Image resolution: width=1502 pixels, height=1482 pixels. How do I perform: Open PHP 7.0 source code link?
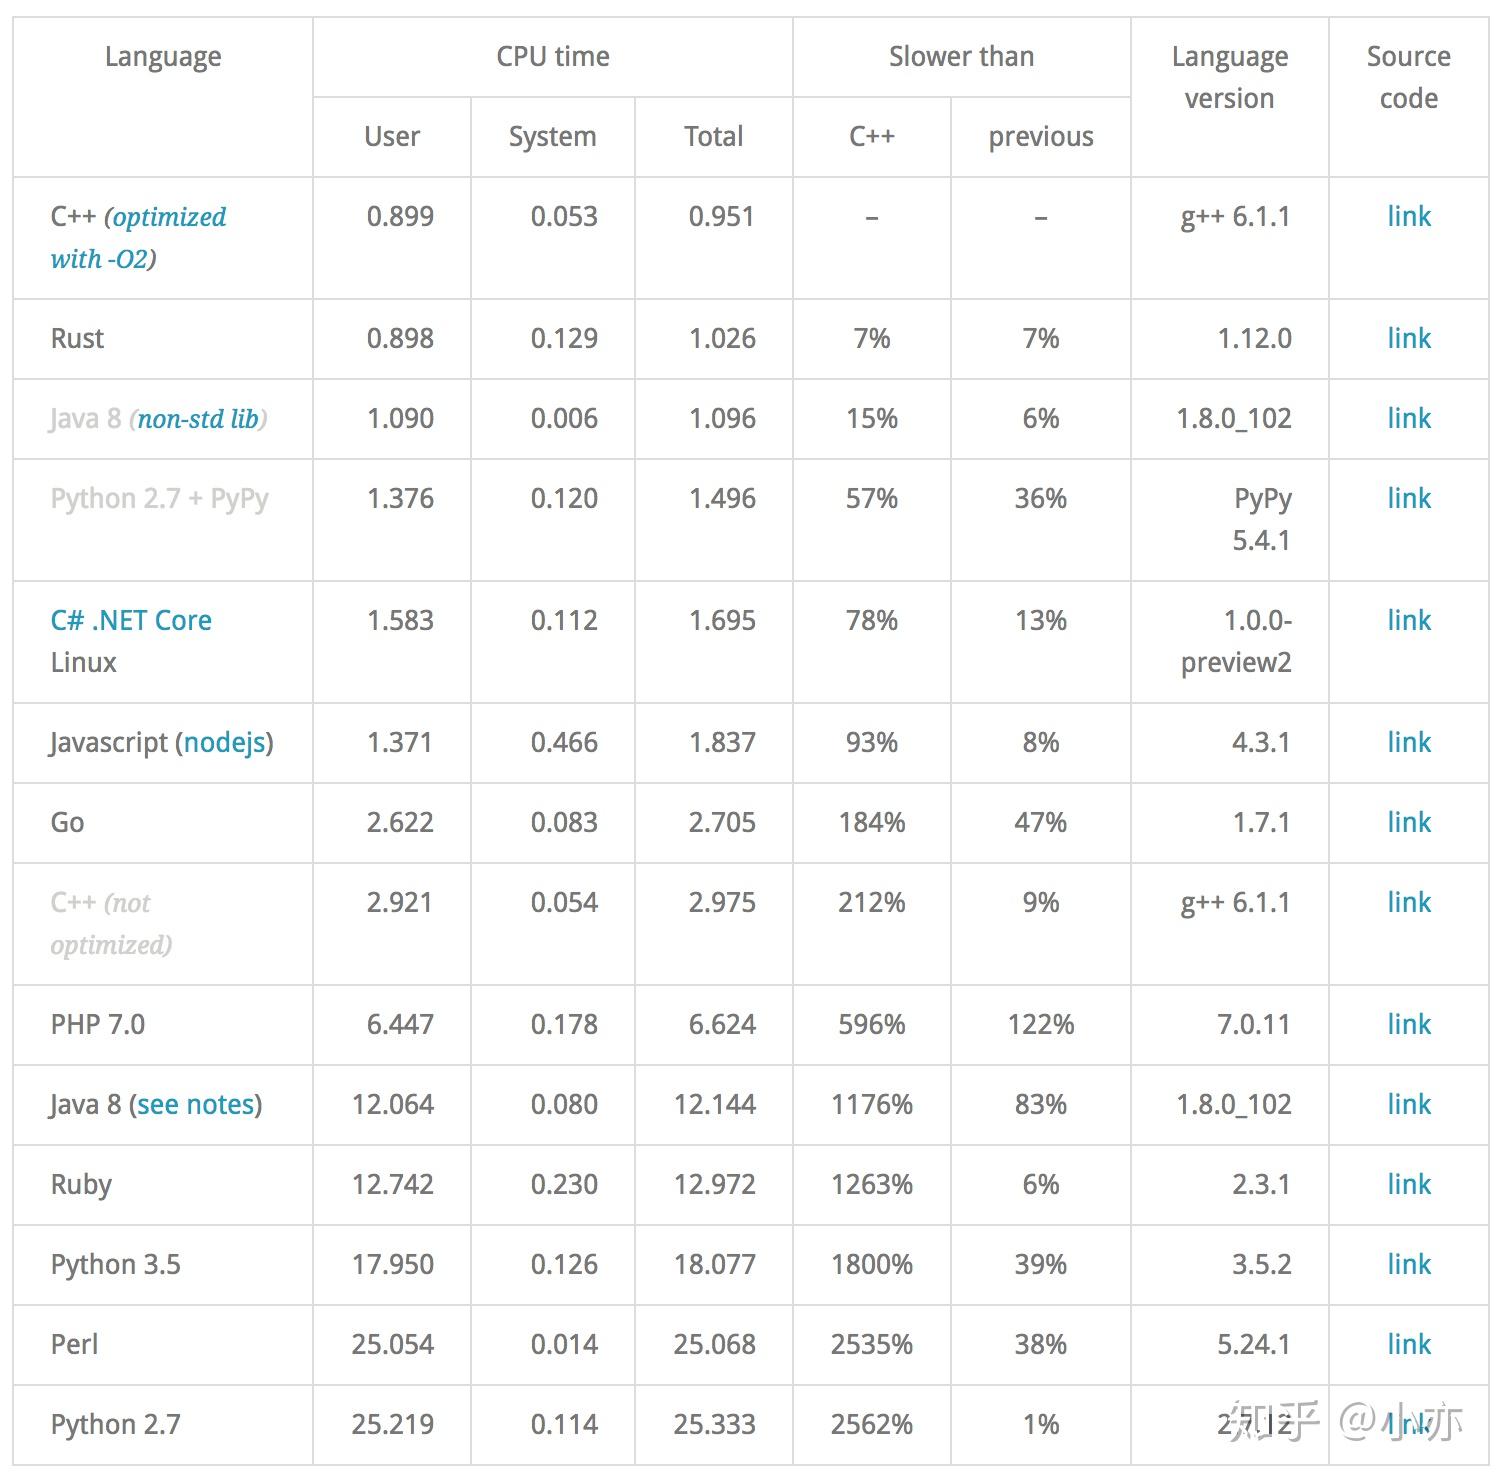1408,1024
